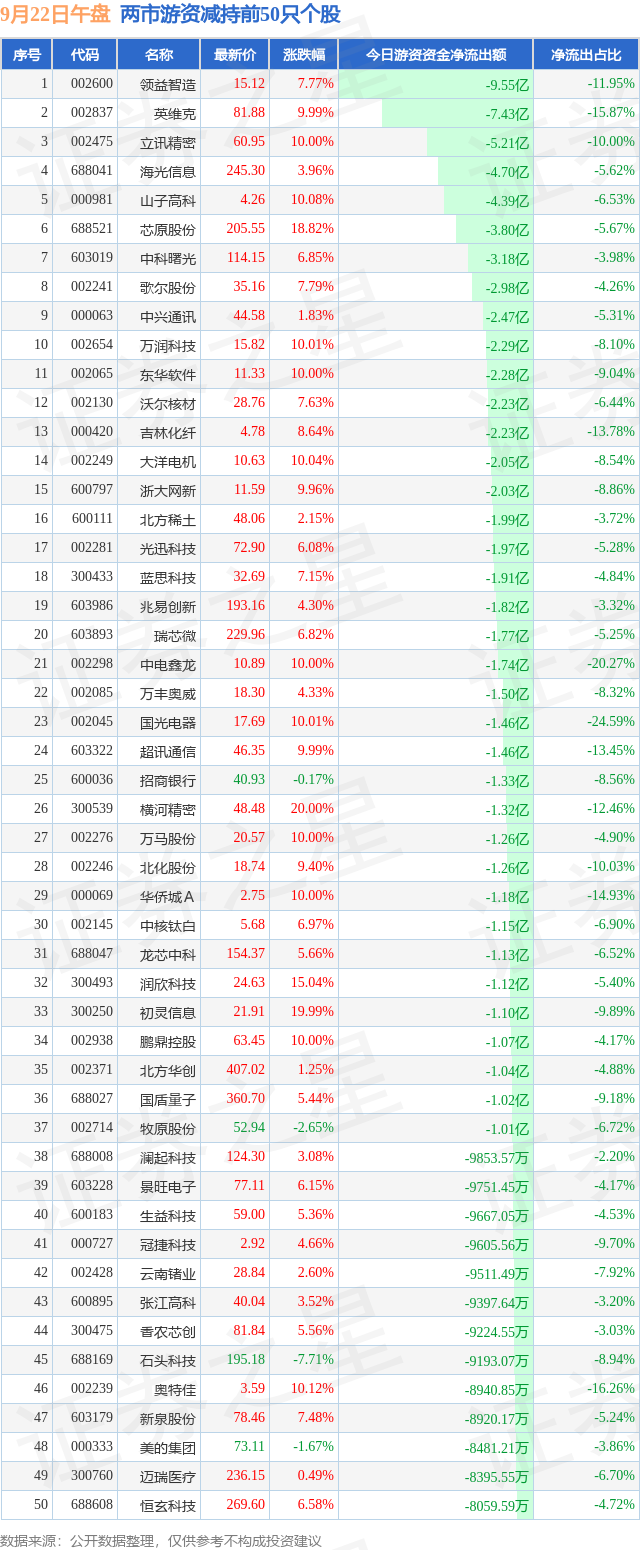This screenshot has width=640, height=1550.
Task: Click the title 两市游资减持前50只个股
Action: pyautogui.click(x=230, y=14)
